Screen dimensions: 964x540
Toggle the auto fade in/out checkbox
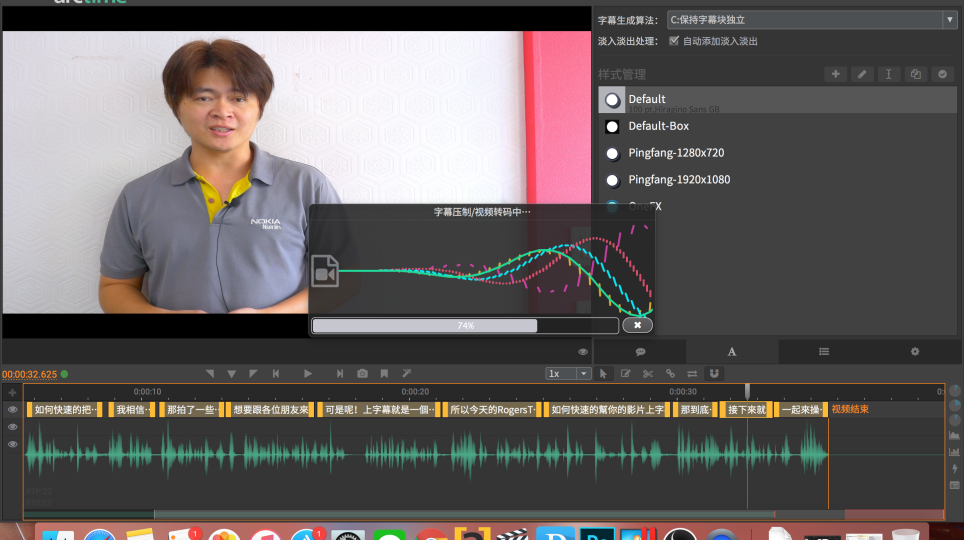pos(674,41)
